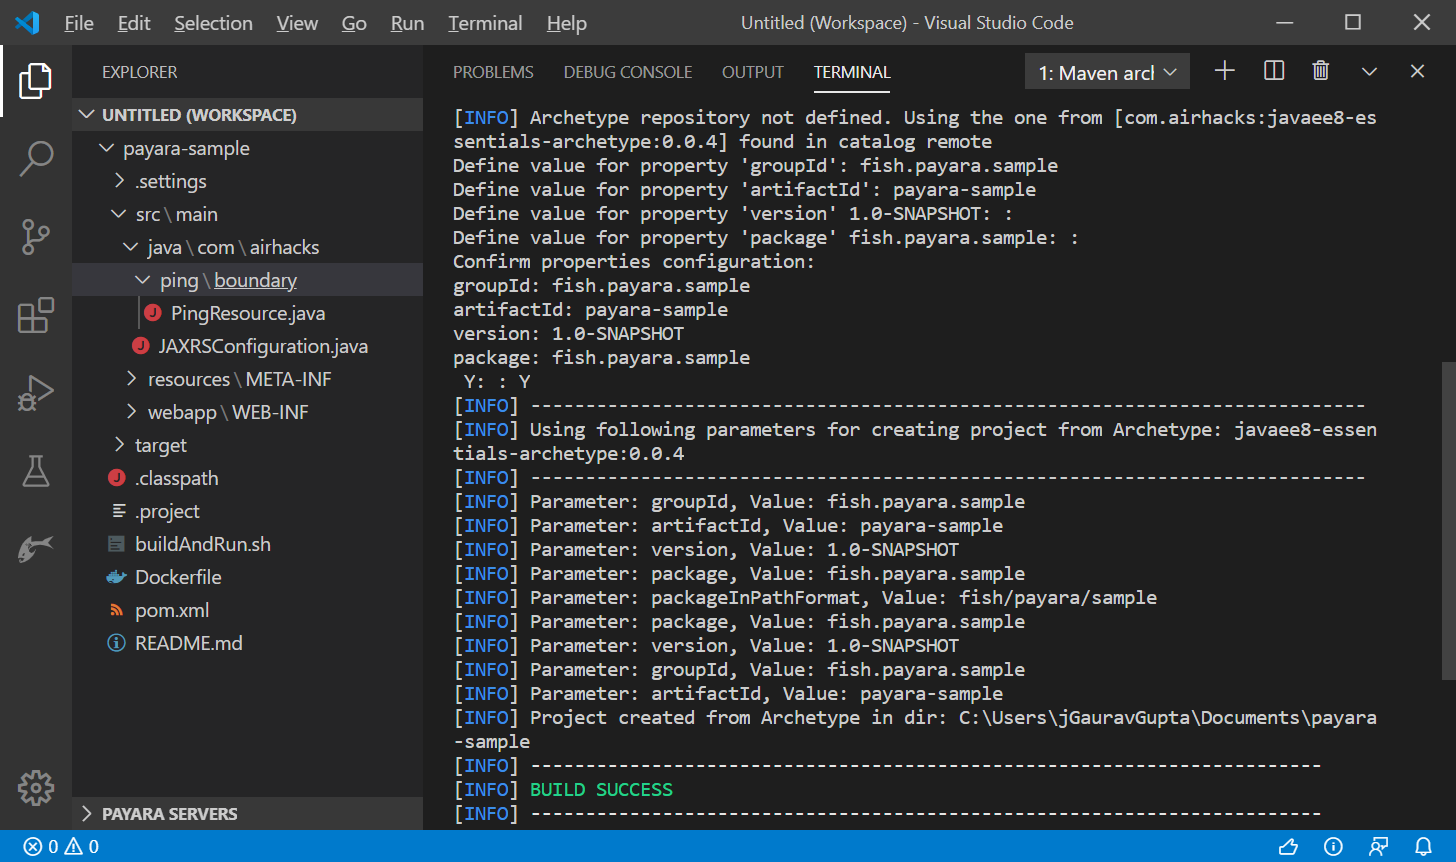The image size is (1456, 862).
Task: Switch to the PROBLEMS tab
Action: click(x=493, y=72)
